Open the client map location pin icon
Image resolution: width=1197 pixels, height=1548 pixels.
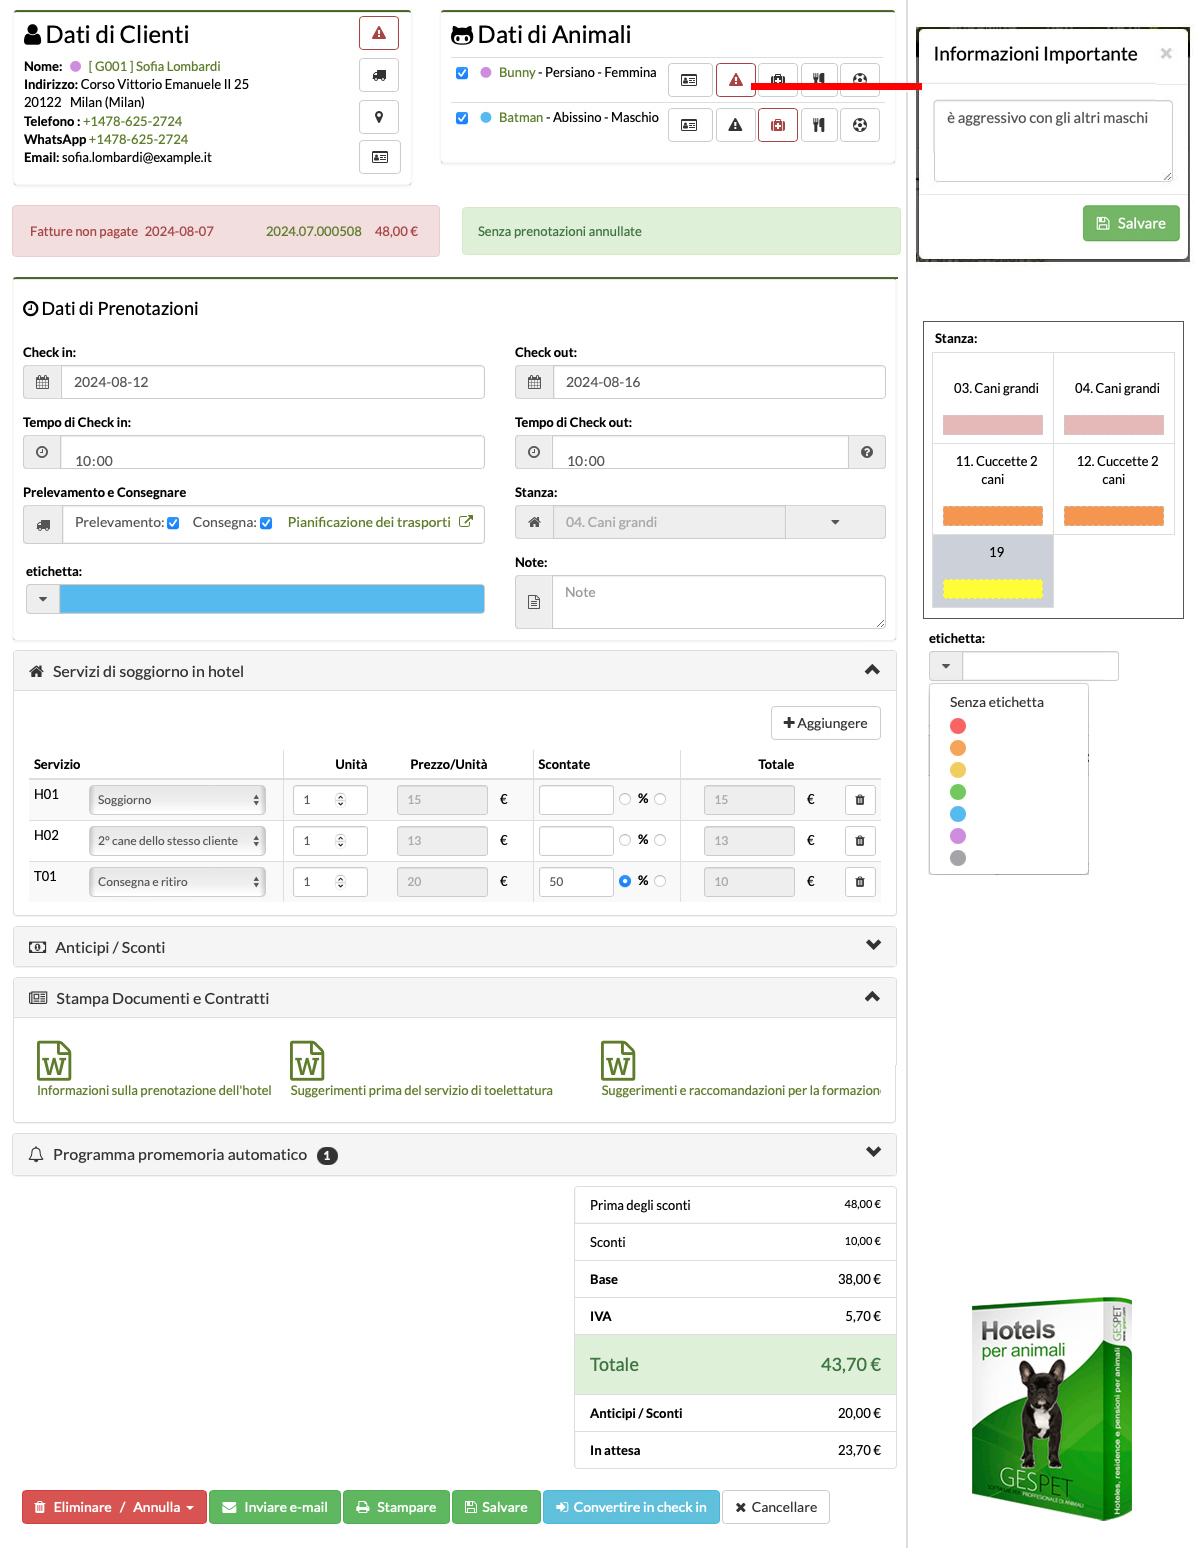[x=379, y=117]
